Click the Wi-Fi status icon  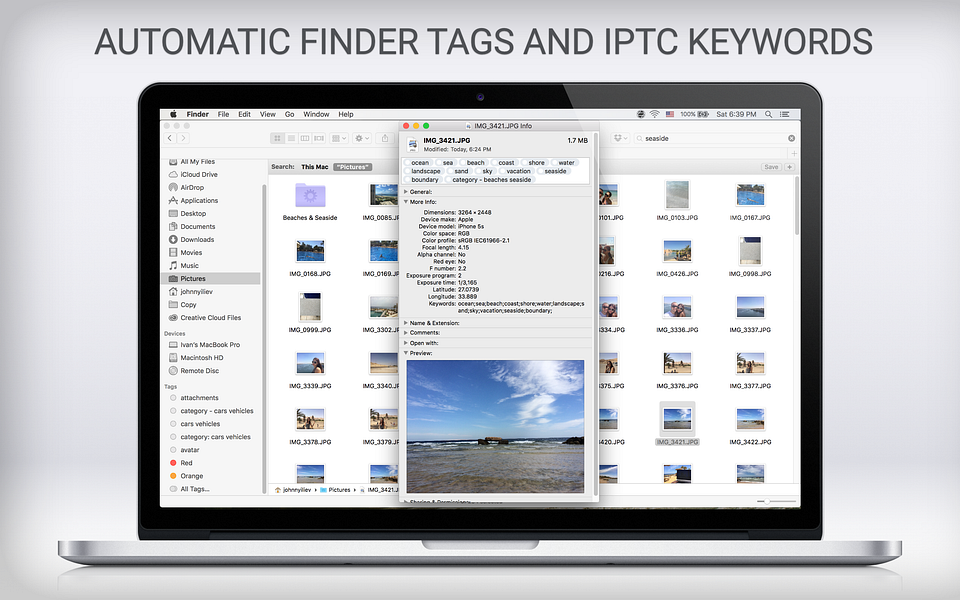pyautogui.click(x=654, y=114)
